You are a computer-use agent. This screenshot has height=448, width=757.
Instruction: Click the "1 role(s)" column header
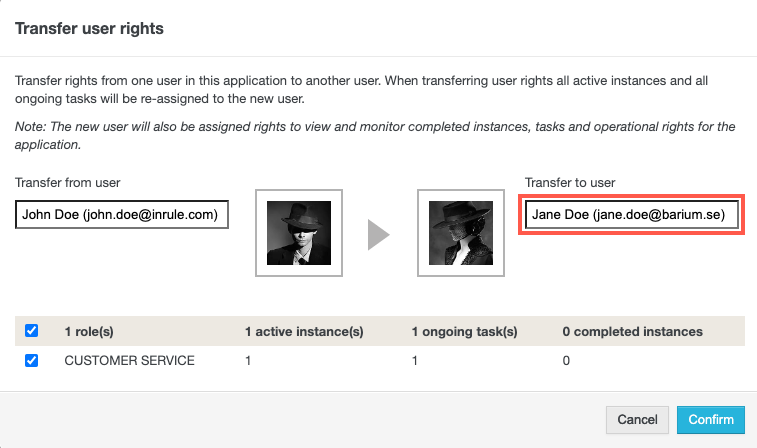[95, 331]
